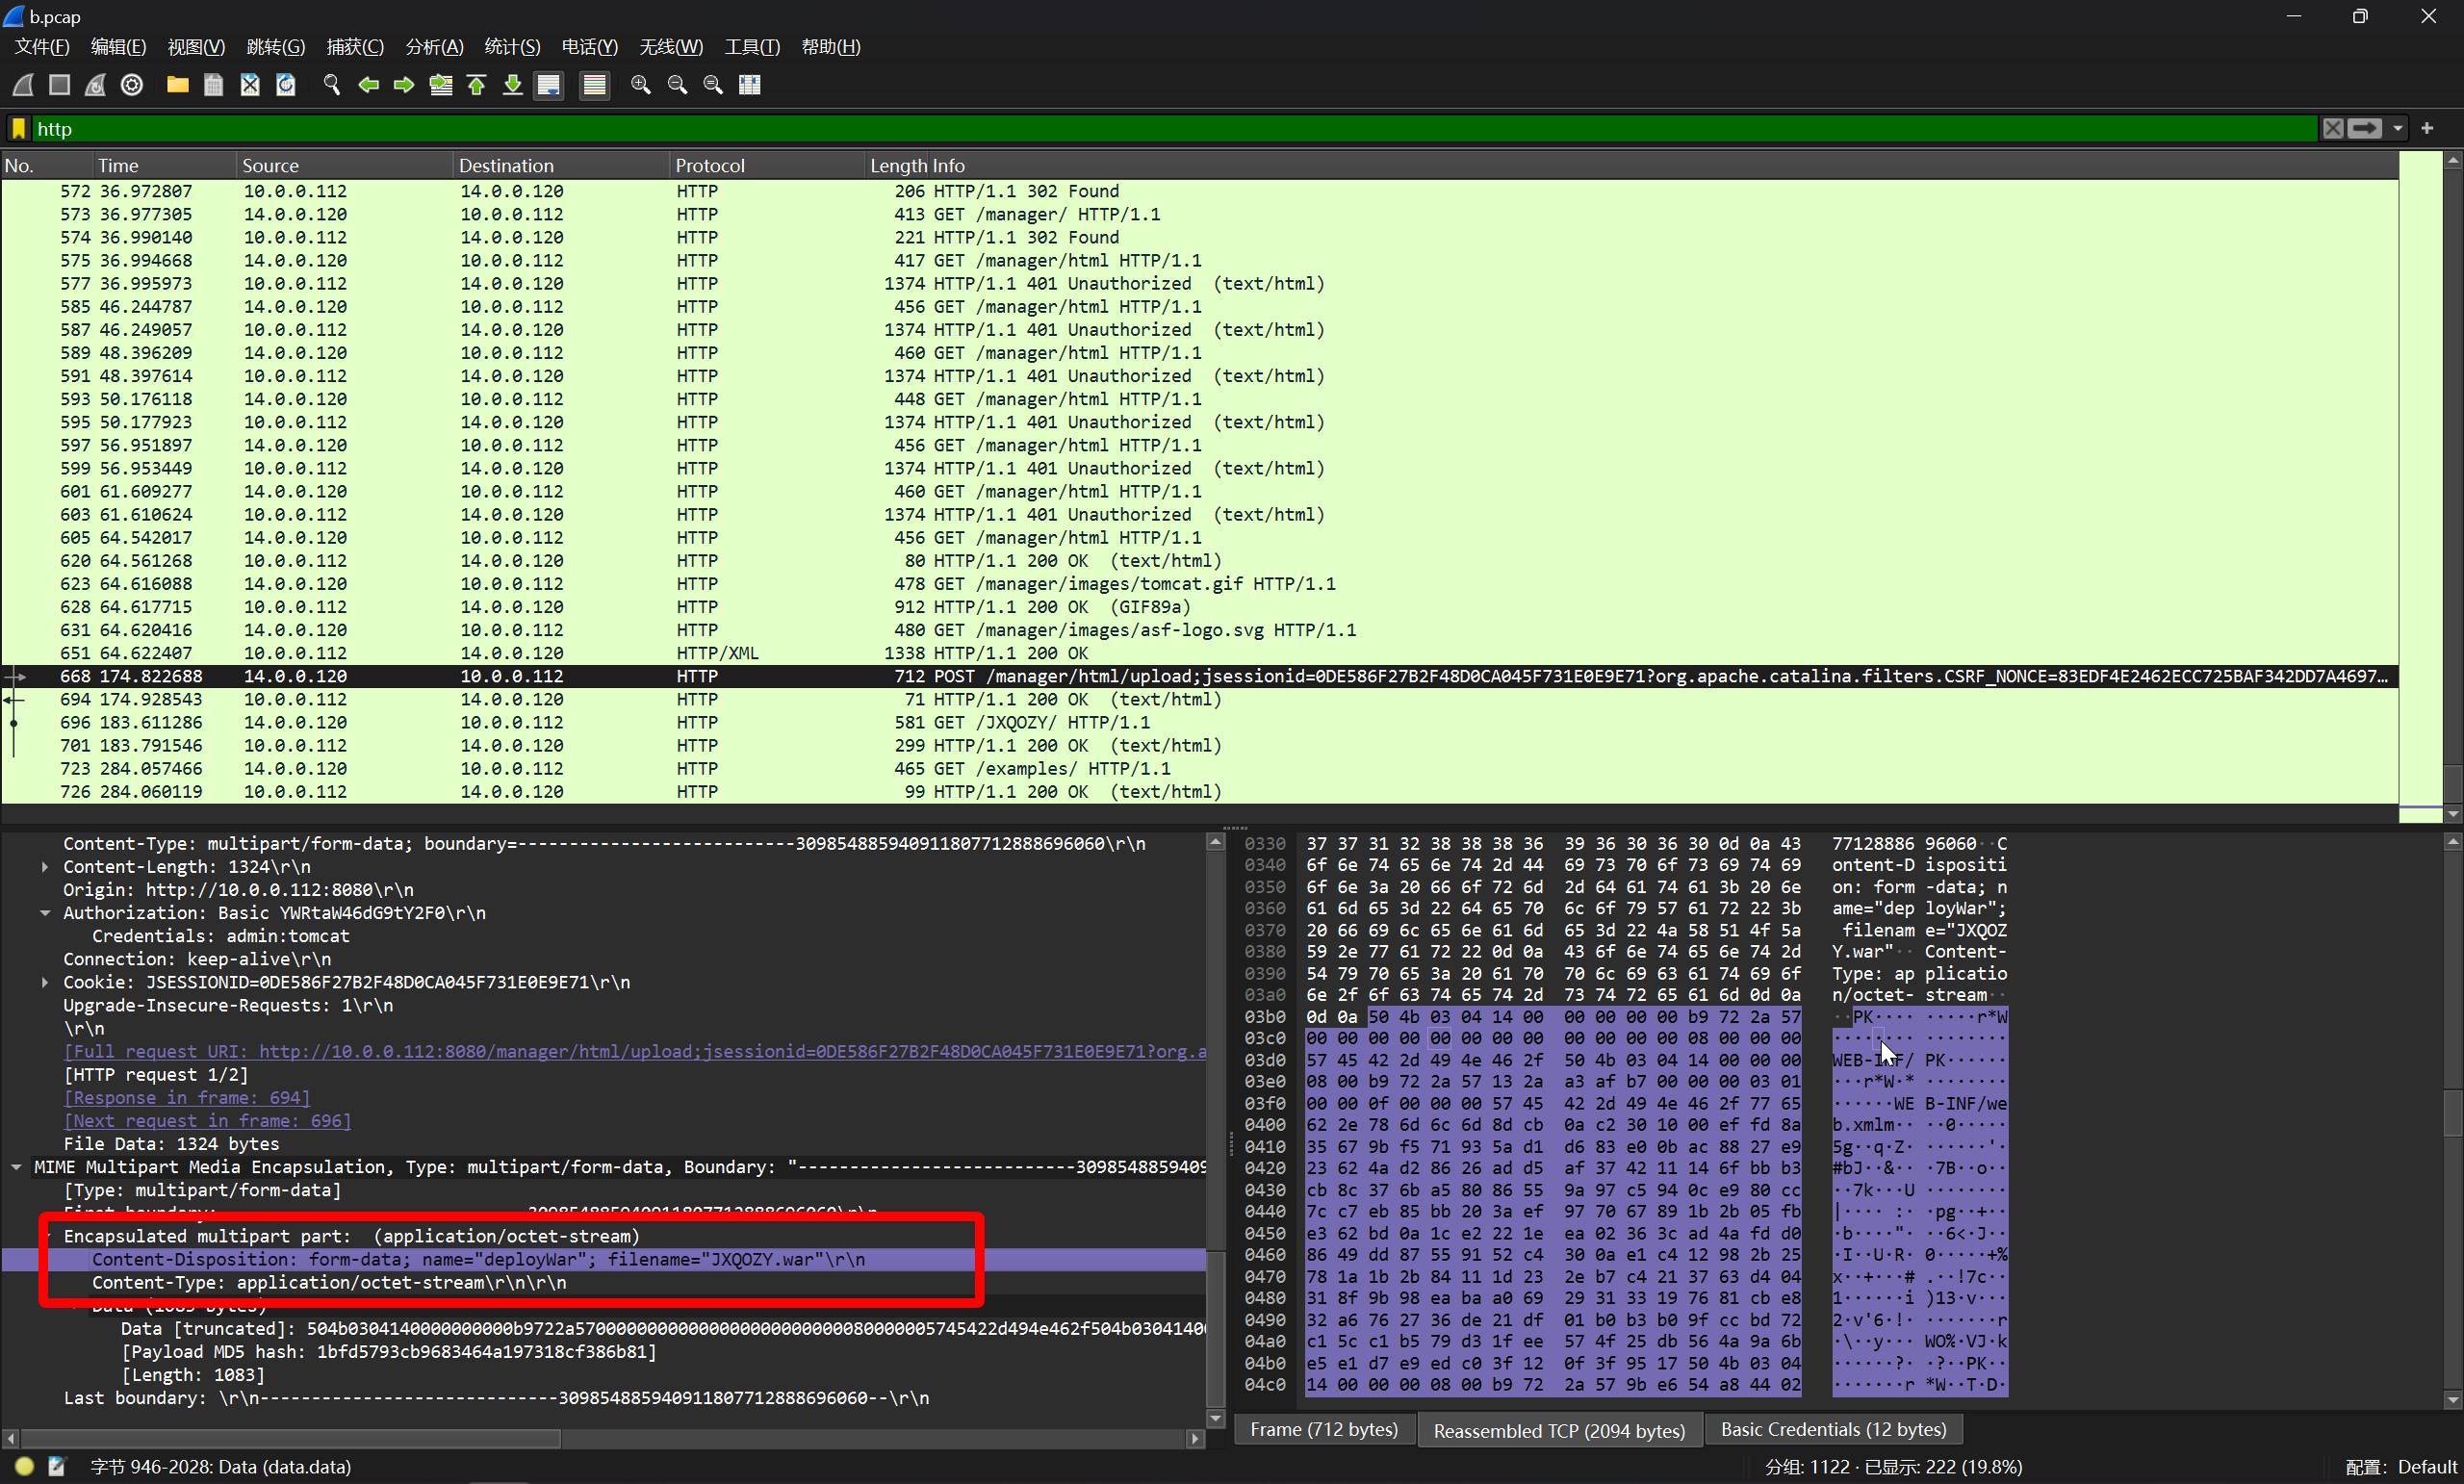Image resolution: width=2464 pixels, height=1484 pixels.
Task: Go back to previous packet
Action: (x=368, y=85)
